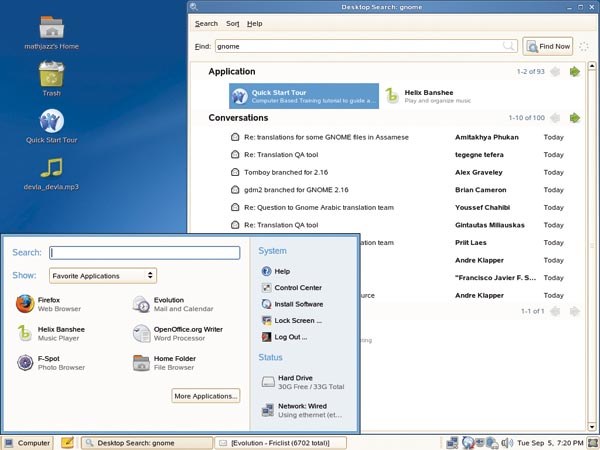
Task: Click the show desktop tray button
Action: point(593,443)
